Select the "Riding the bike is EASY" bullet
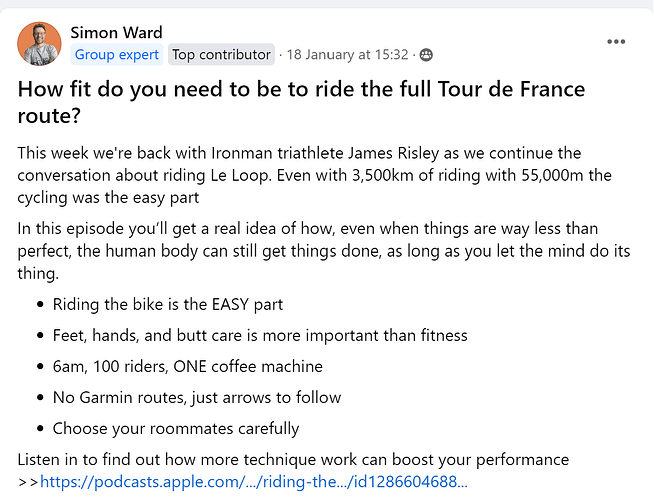Image resolution: width=654 pixels, height=500 pixels. (168, 304)
